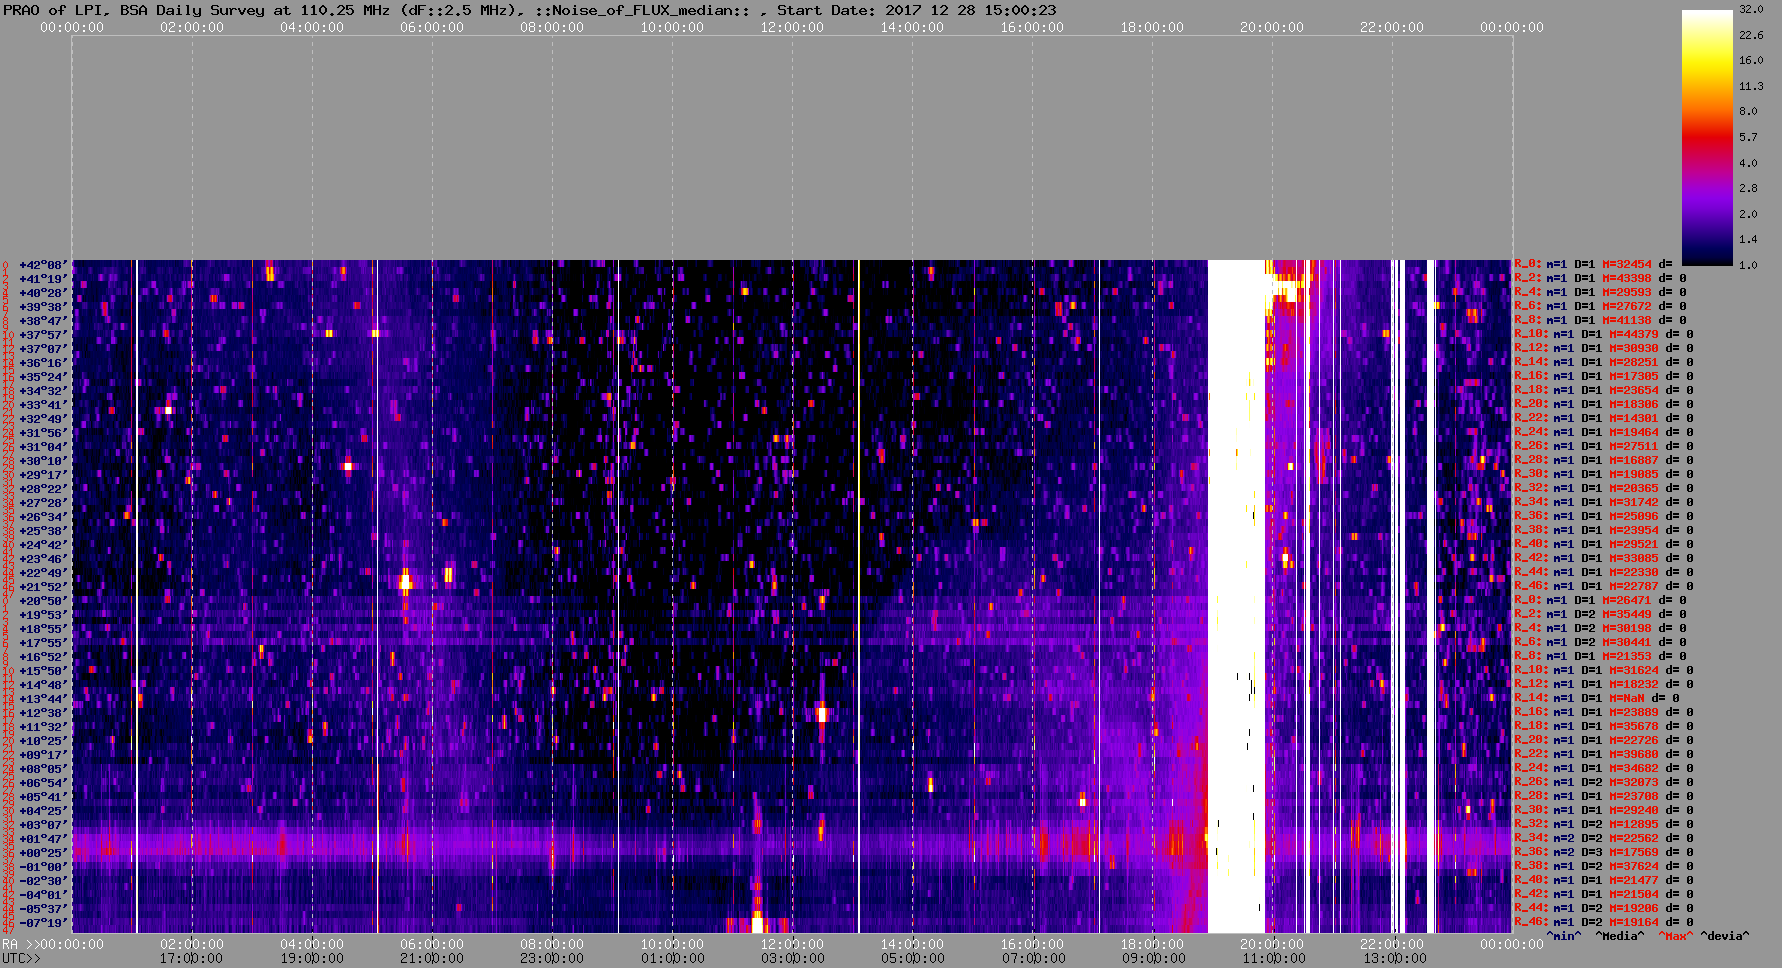Click the declination label -04°01'
The height and width of the screenshot is (968, 1782).
pyautogui.click(x=43, y=895)
